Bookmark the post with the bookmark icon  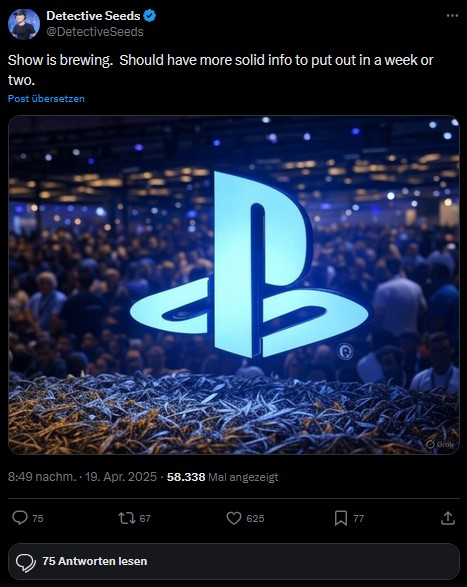341,518
